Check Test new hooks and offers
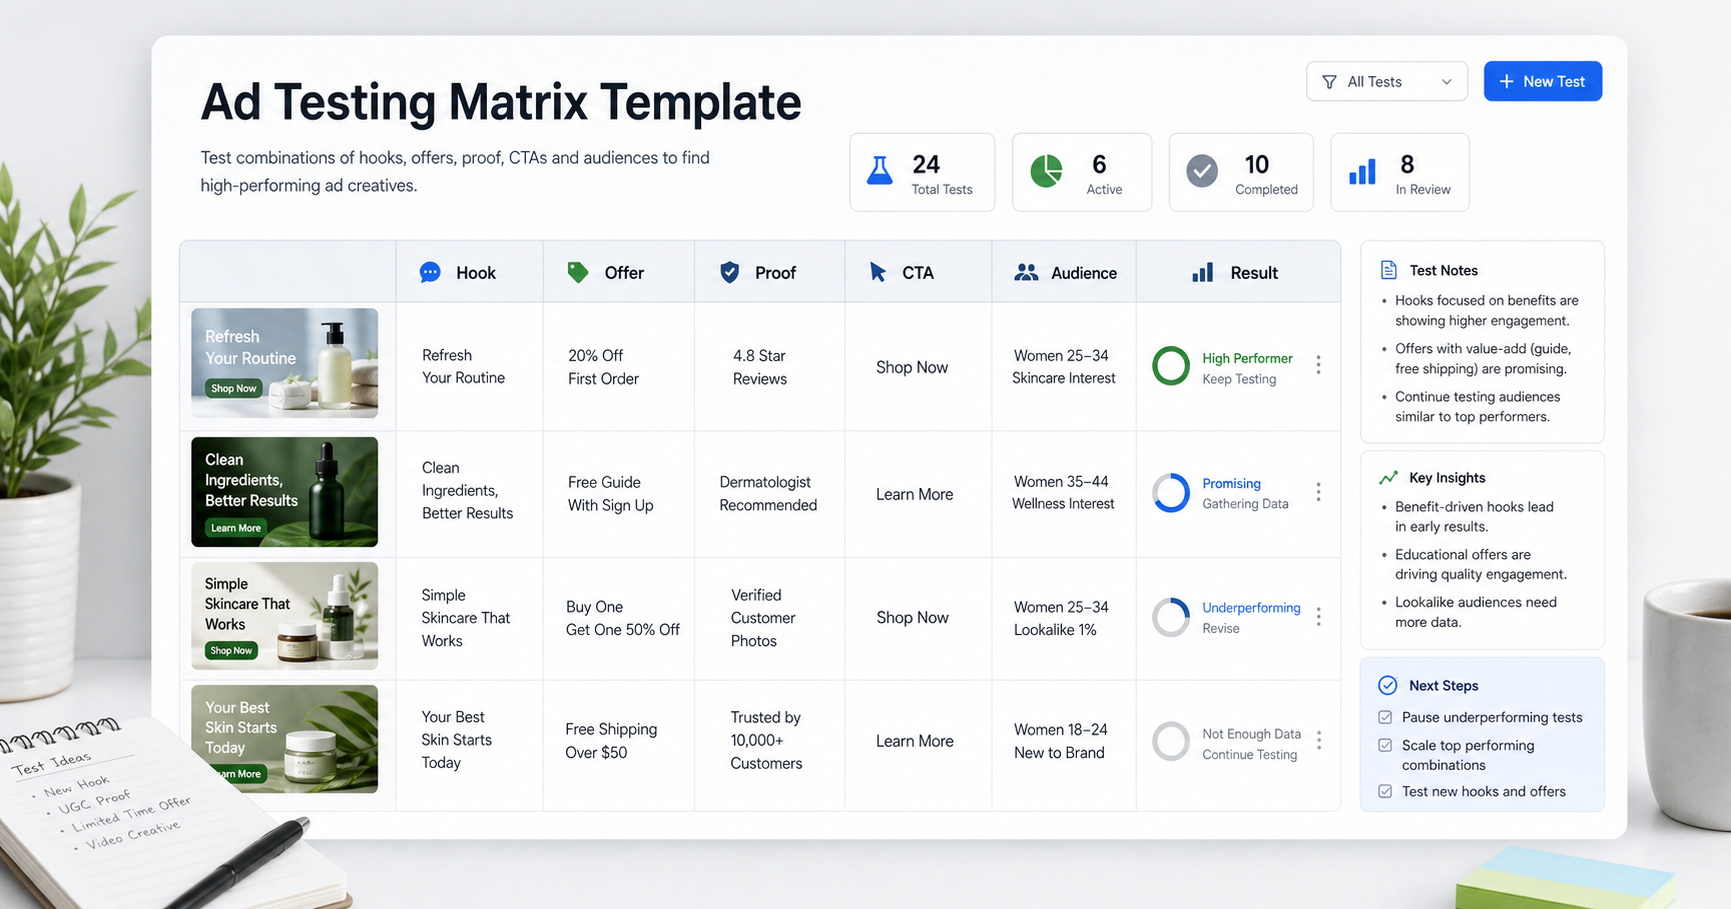 [1385, 791]
